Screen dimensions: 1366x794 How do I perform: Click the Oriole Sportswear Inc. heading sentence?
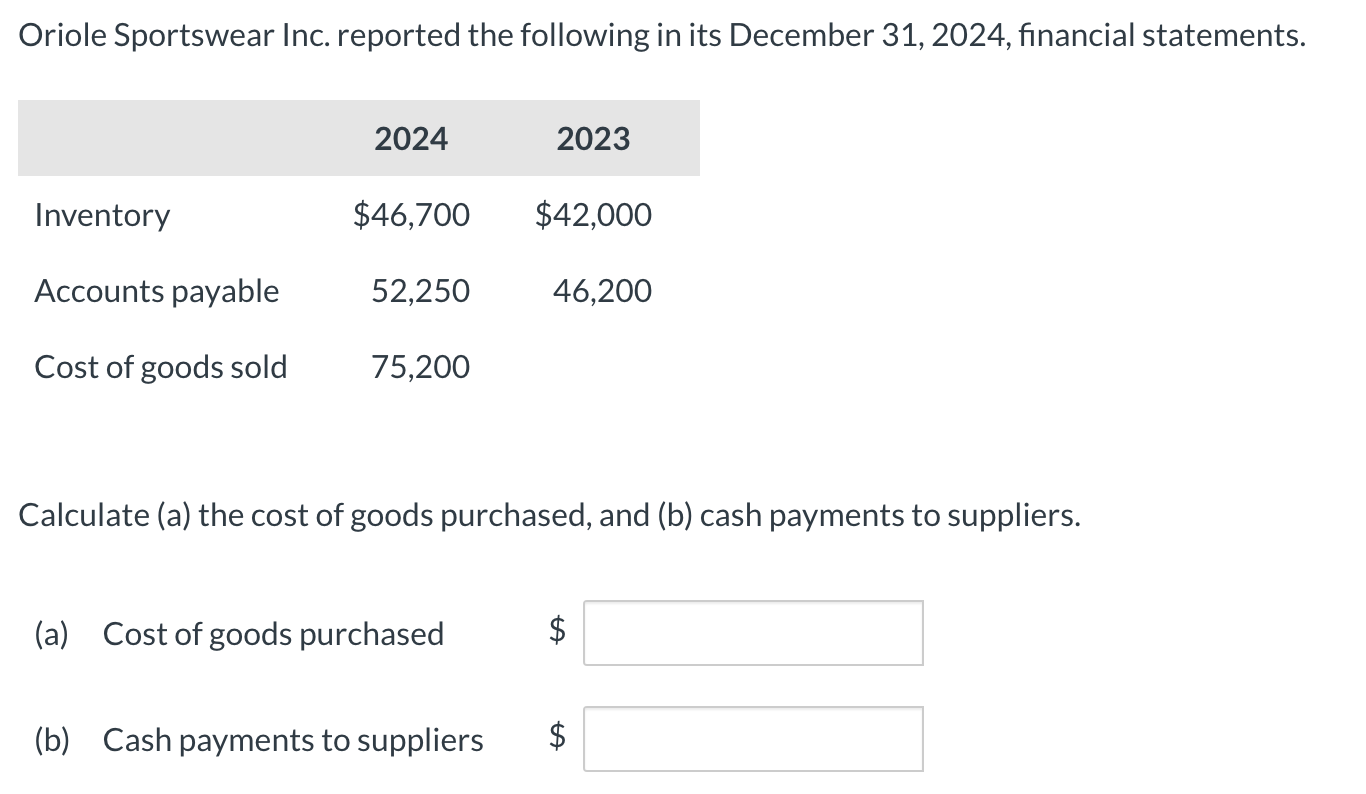click(x=663, y=36)
